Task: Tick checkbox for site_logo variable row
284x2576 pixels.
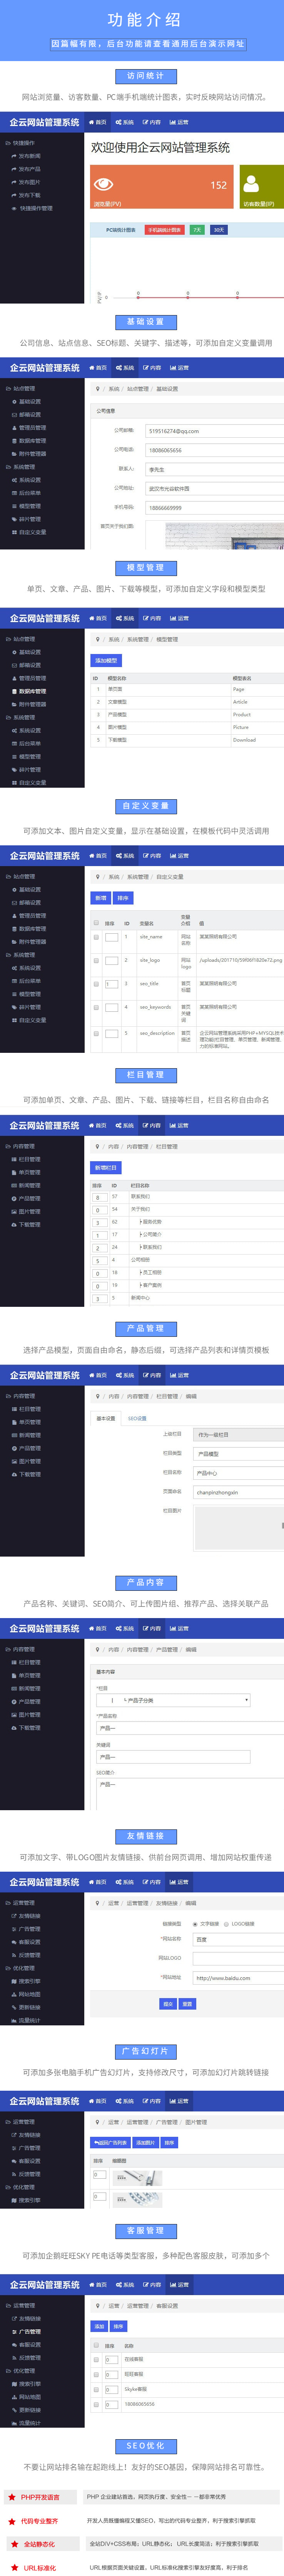Action: tap(96, 961)
